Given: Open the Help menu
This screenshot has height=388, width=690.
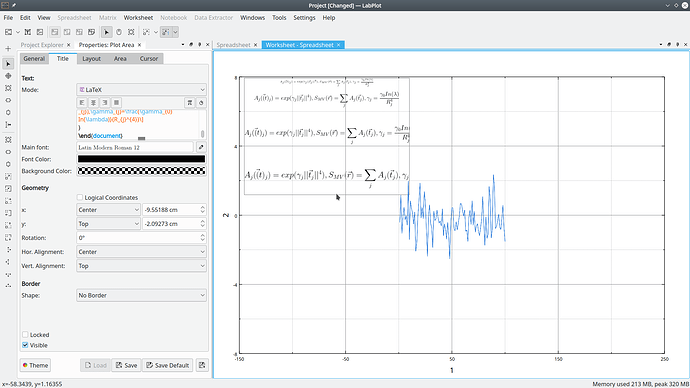Looking at the screenshot, I should 329,18.
